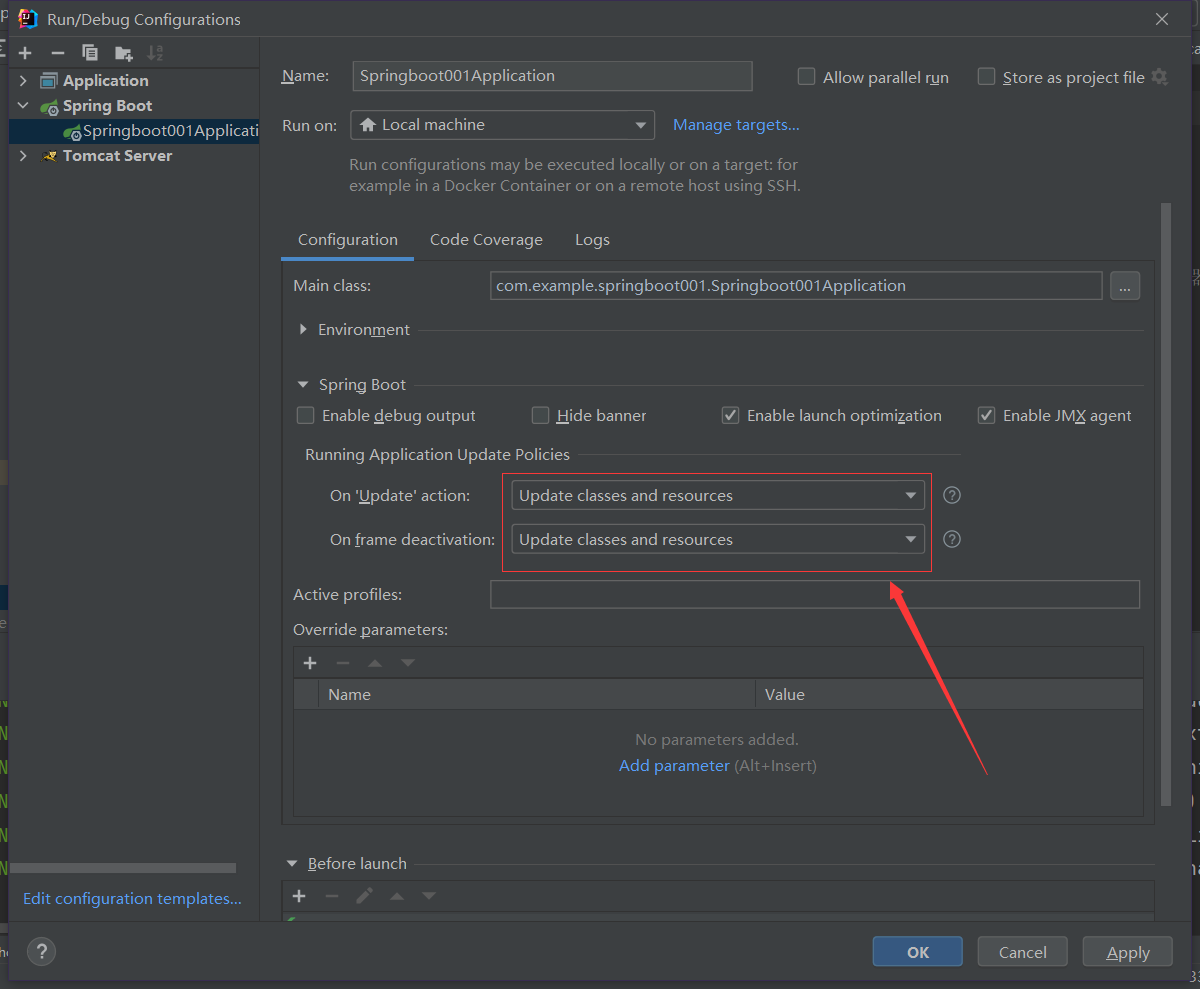Viewport: 1200px width, 989px height.
Task: Create new folder for configurations
Action: 123,53
